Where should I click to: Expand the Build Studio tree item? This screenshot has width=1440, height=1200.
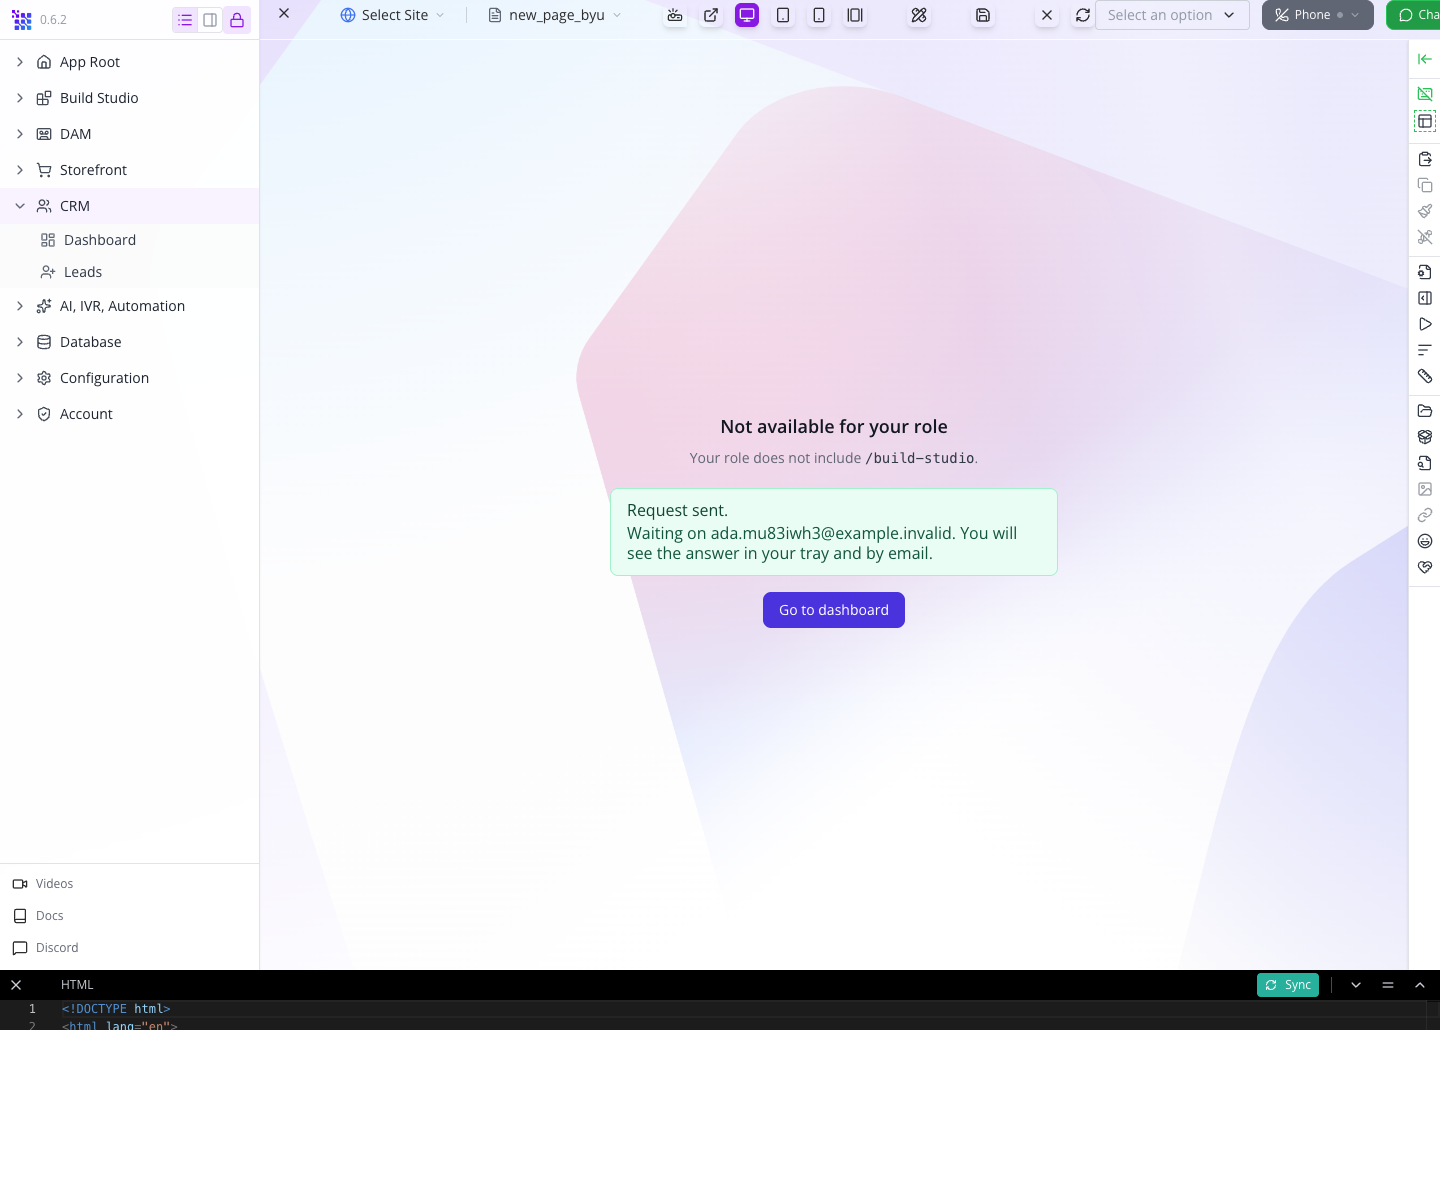20,98
